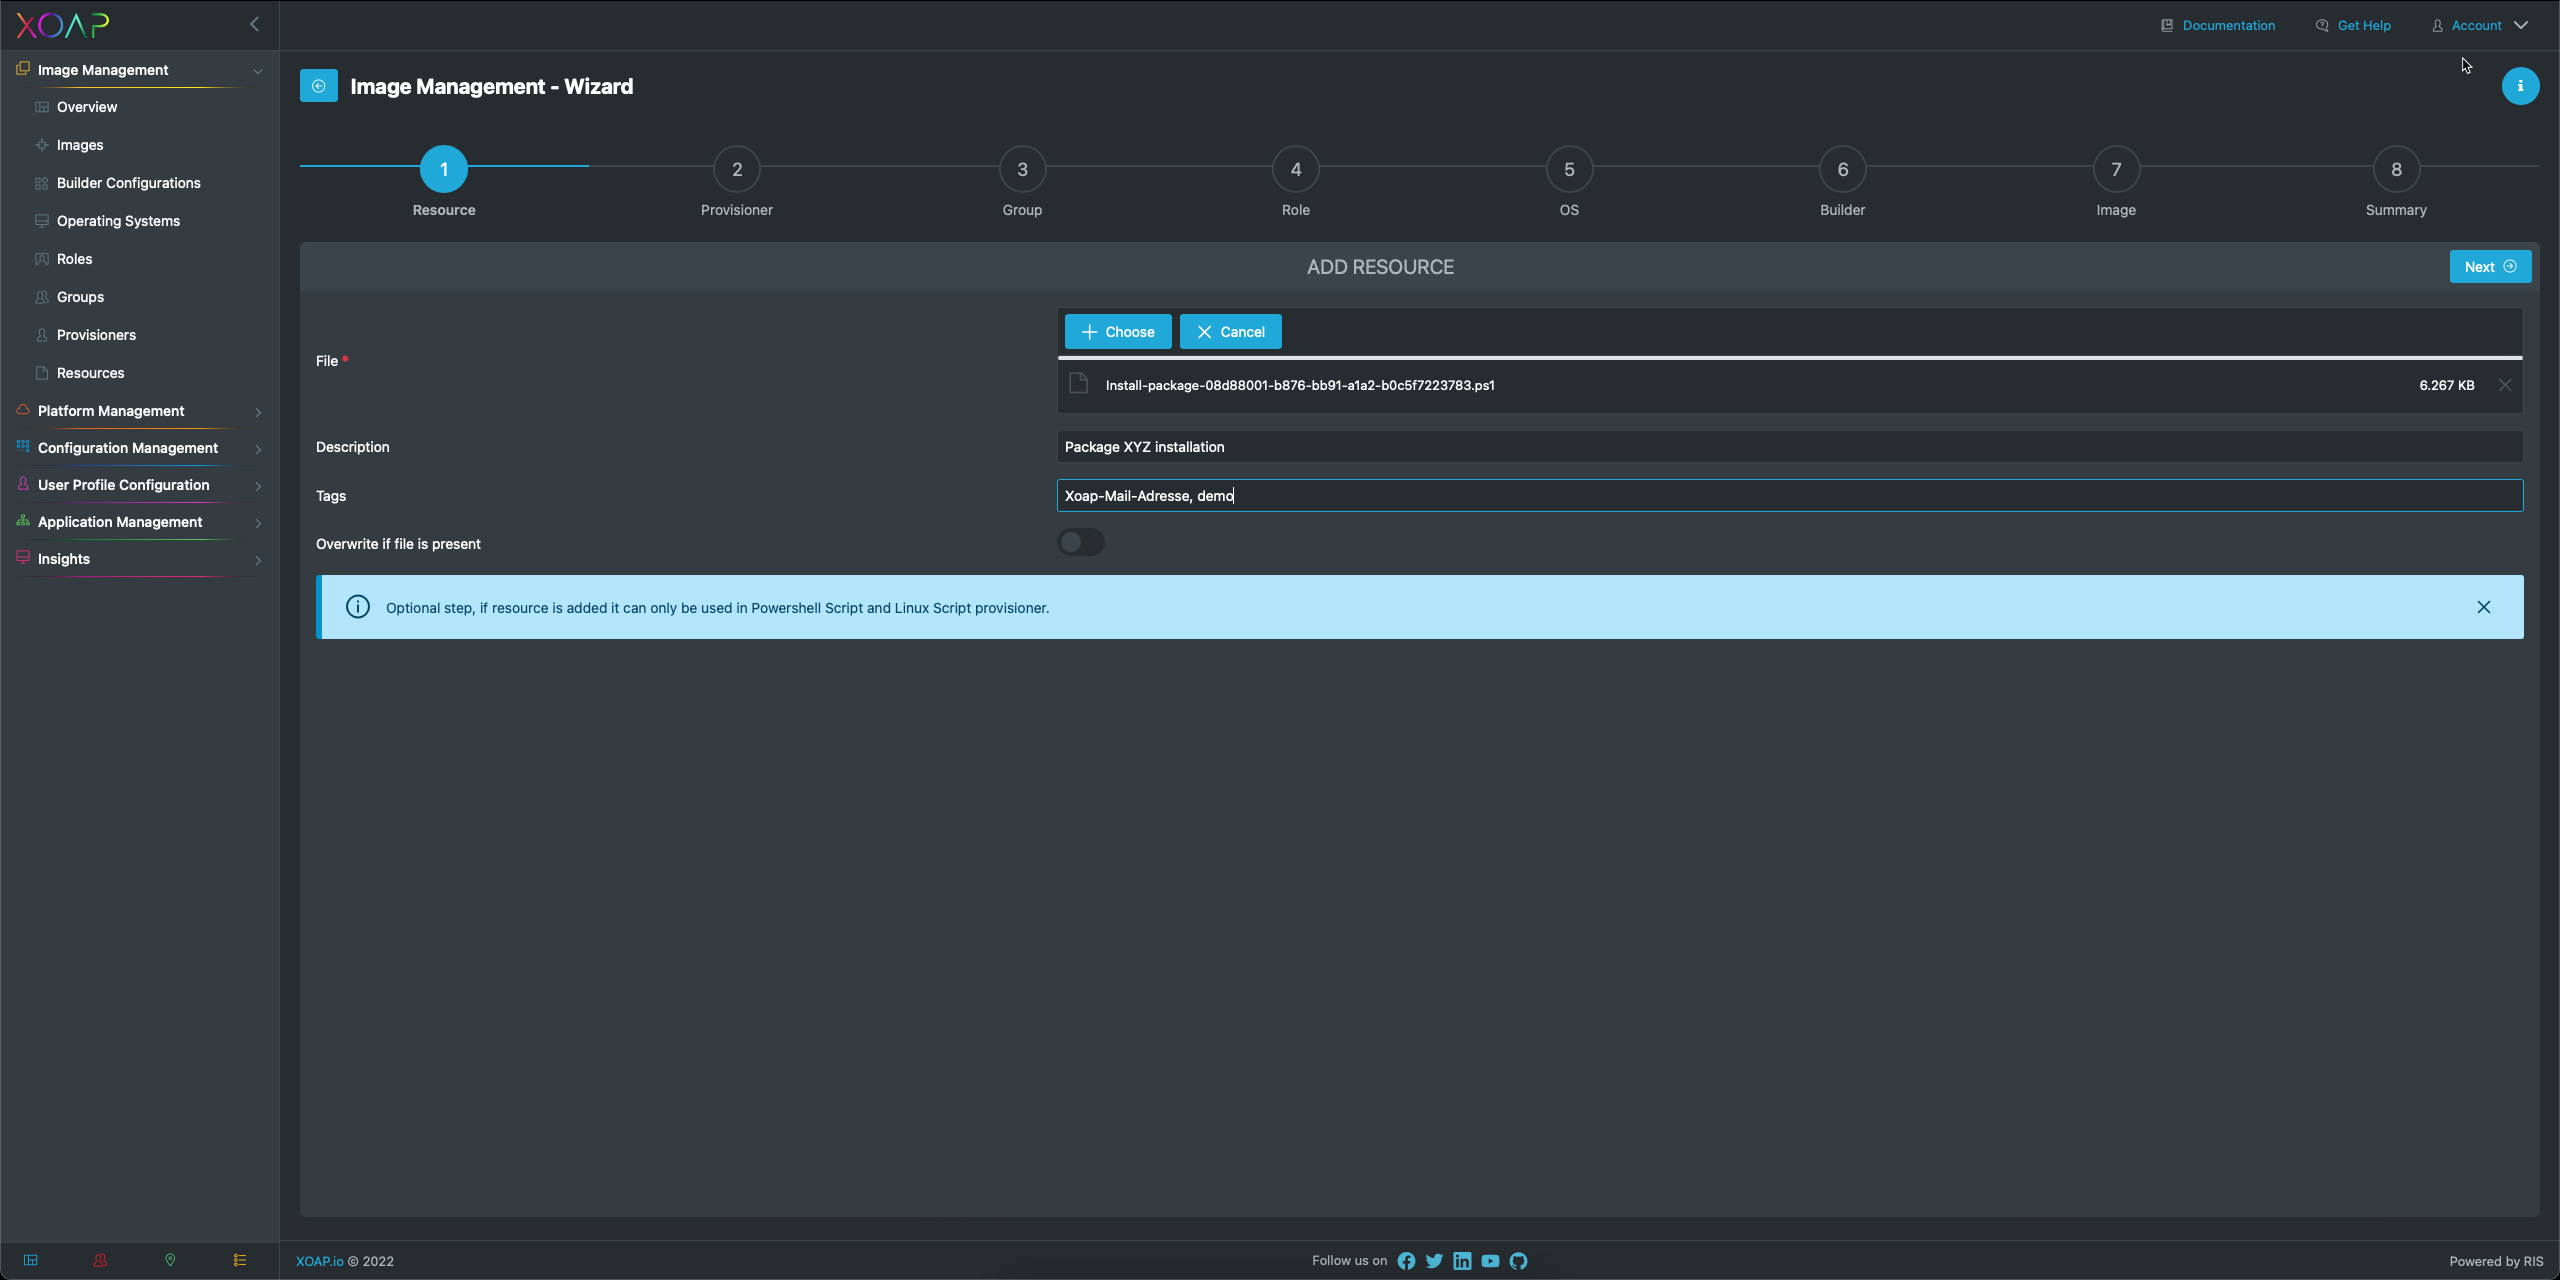Jump to wizard step 2 Provisioner
The height and width of the screenshot is (1280, 2560).
coord(737,169)
